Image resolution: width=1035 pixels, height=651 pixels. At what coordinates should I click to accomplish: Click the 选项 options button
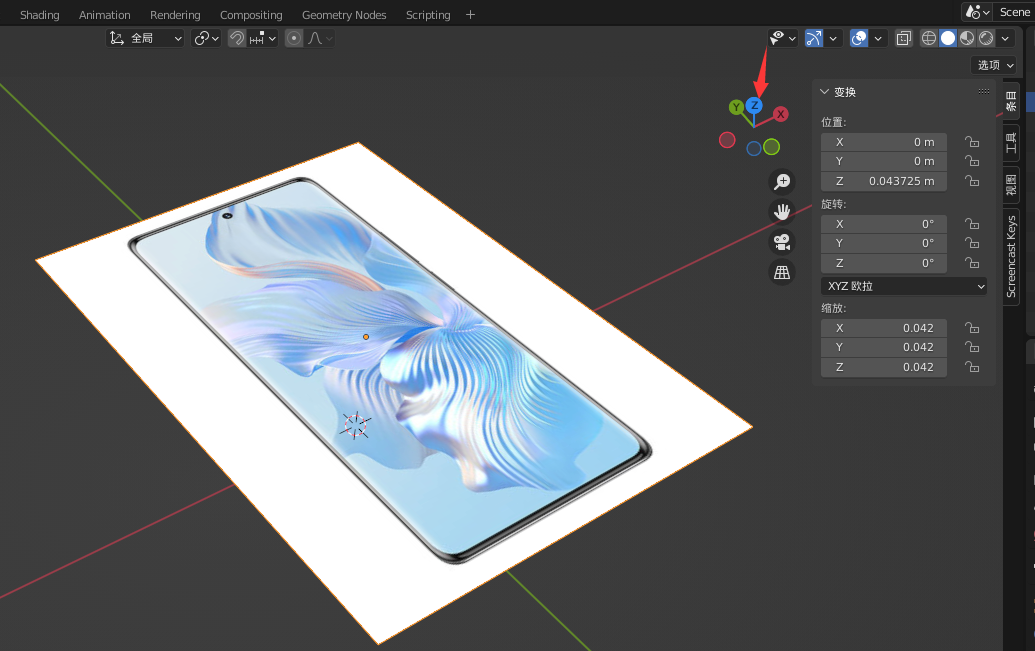pos(994,65)
